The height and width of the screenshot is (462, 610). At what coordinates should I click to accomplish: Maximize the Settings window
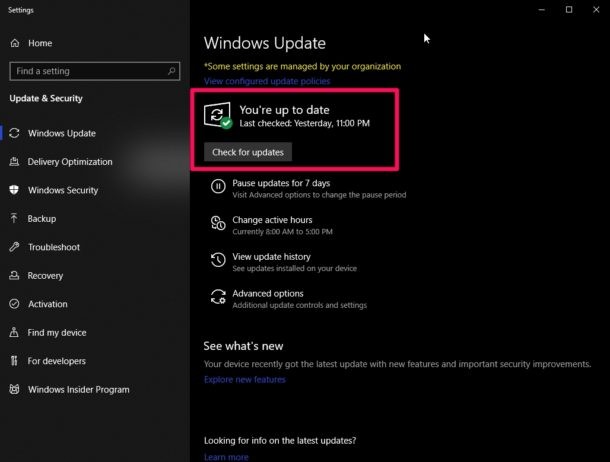(569, 10)
